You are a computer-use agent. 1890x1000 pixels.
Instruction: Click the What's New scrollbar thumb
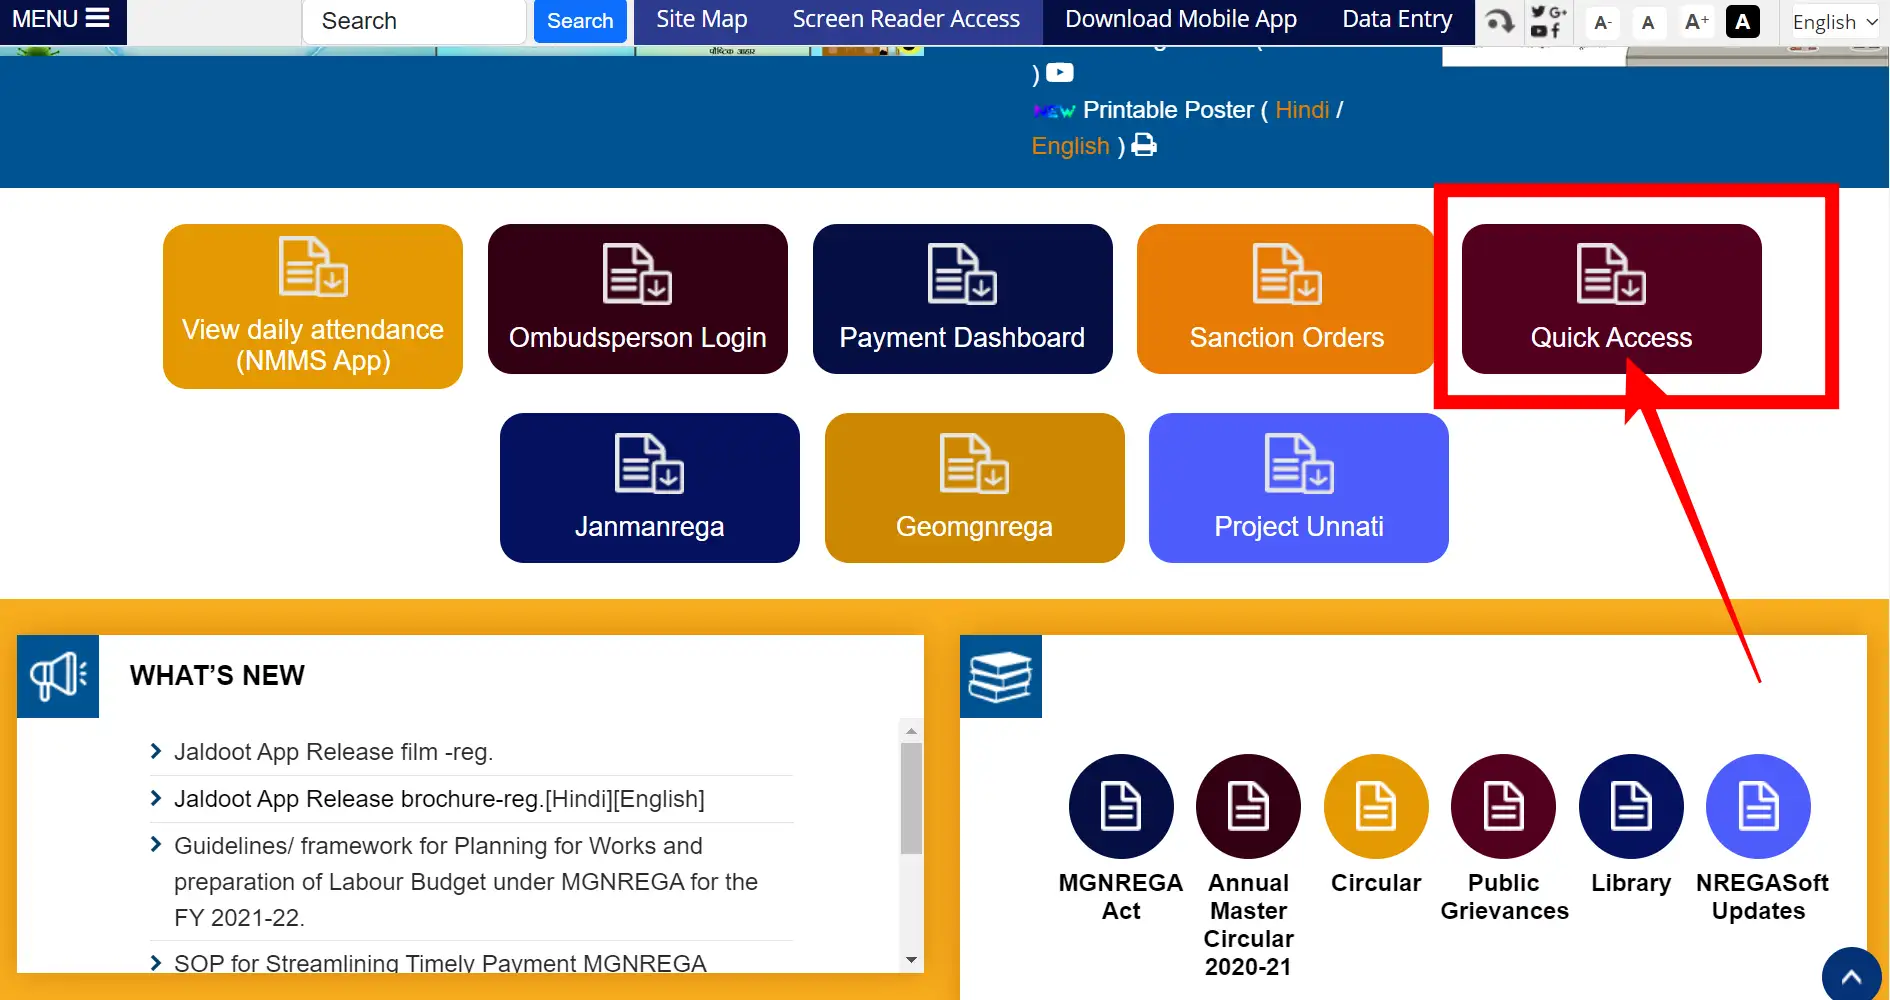(911, 798)
